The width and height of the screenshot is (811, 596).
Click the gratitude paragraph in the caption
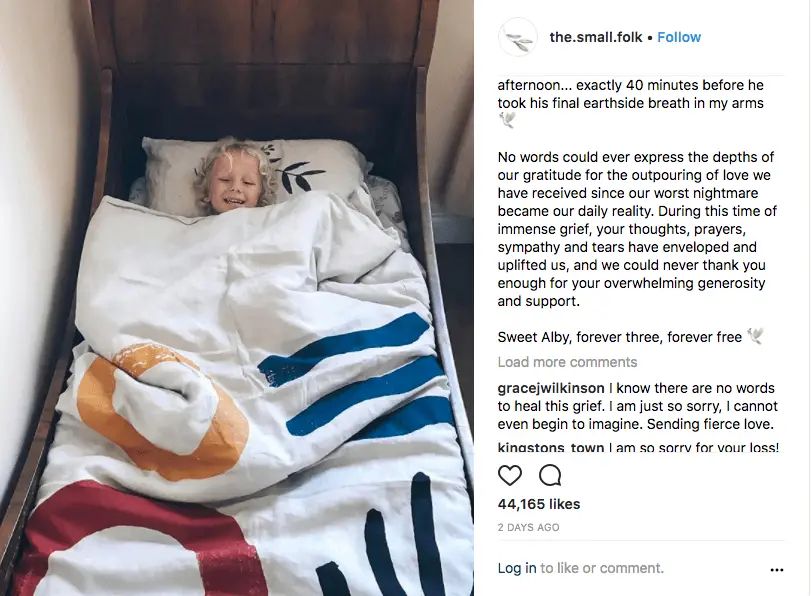(x=637, y=229)
